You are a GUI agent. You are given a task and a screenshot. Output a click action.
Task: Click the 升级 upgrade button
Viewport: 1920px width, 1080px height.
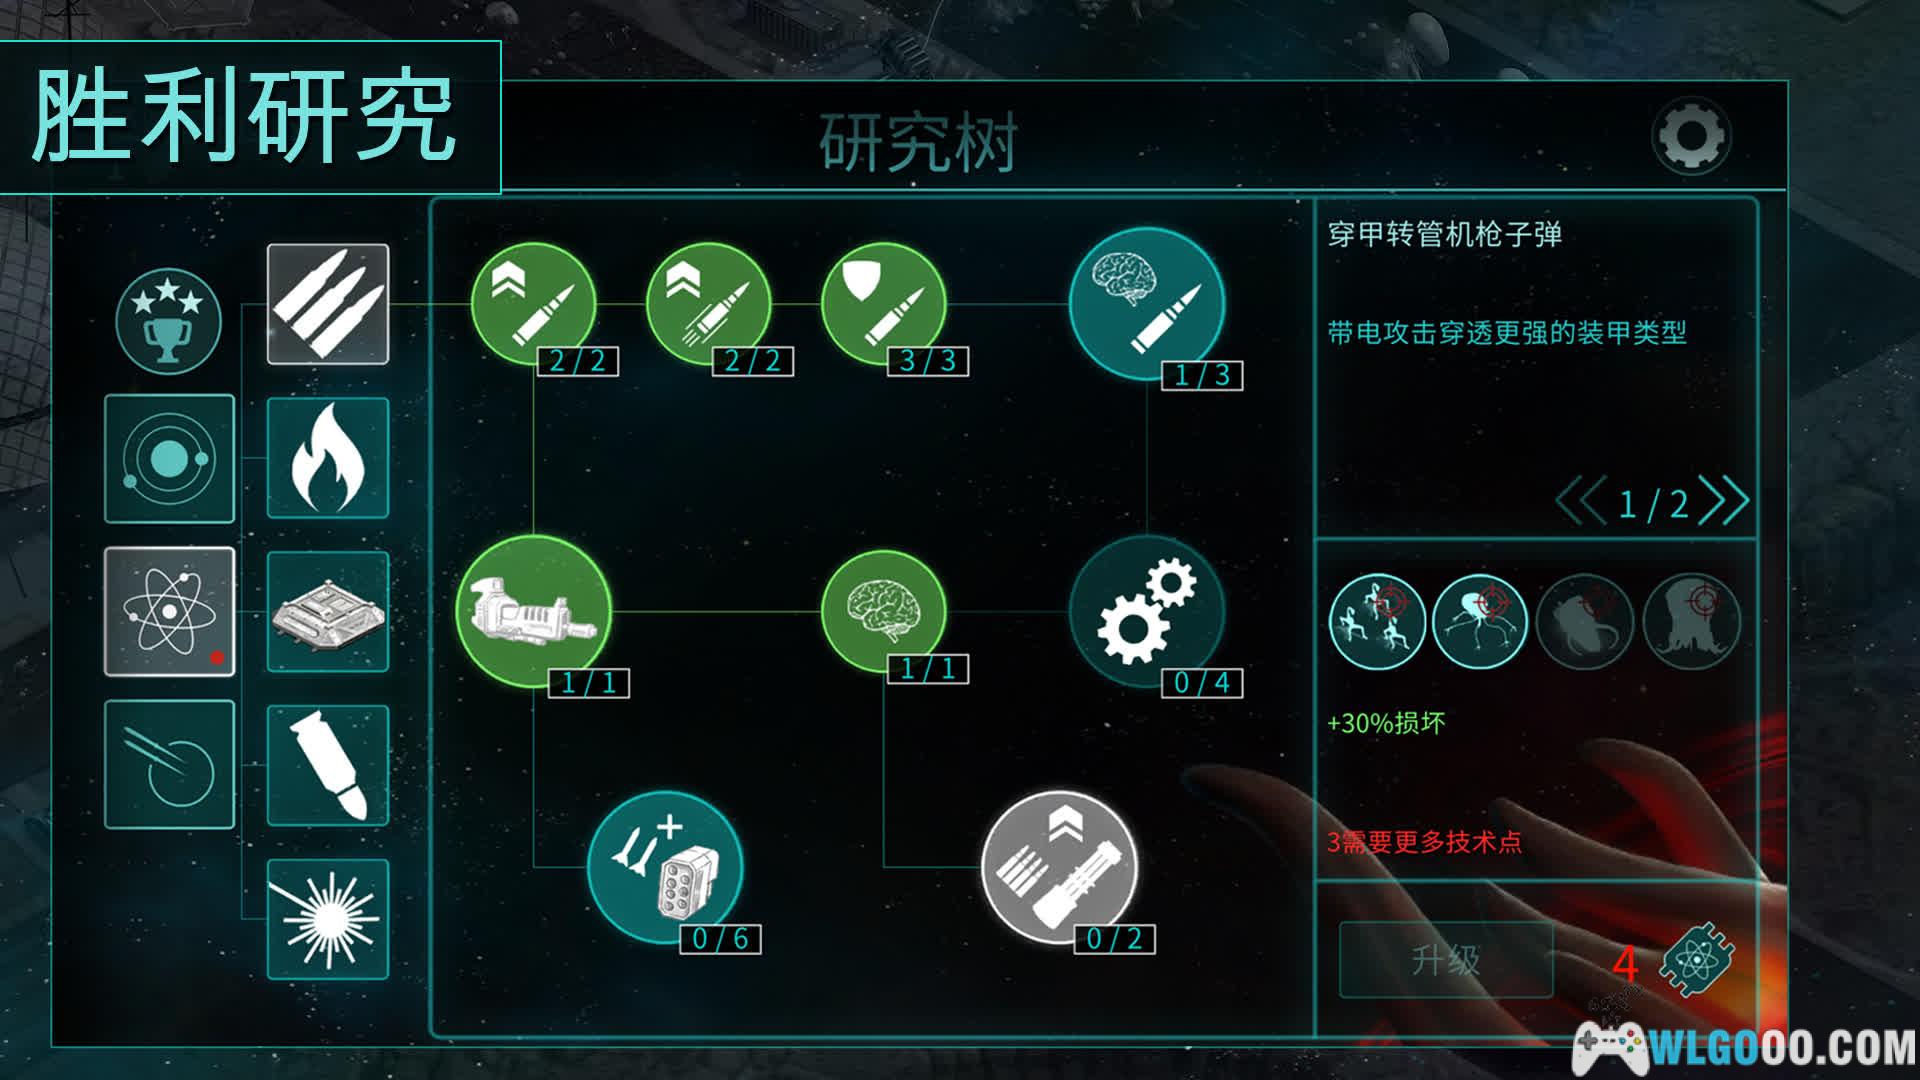click(x=1446, y=960)
